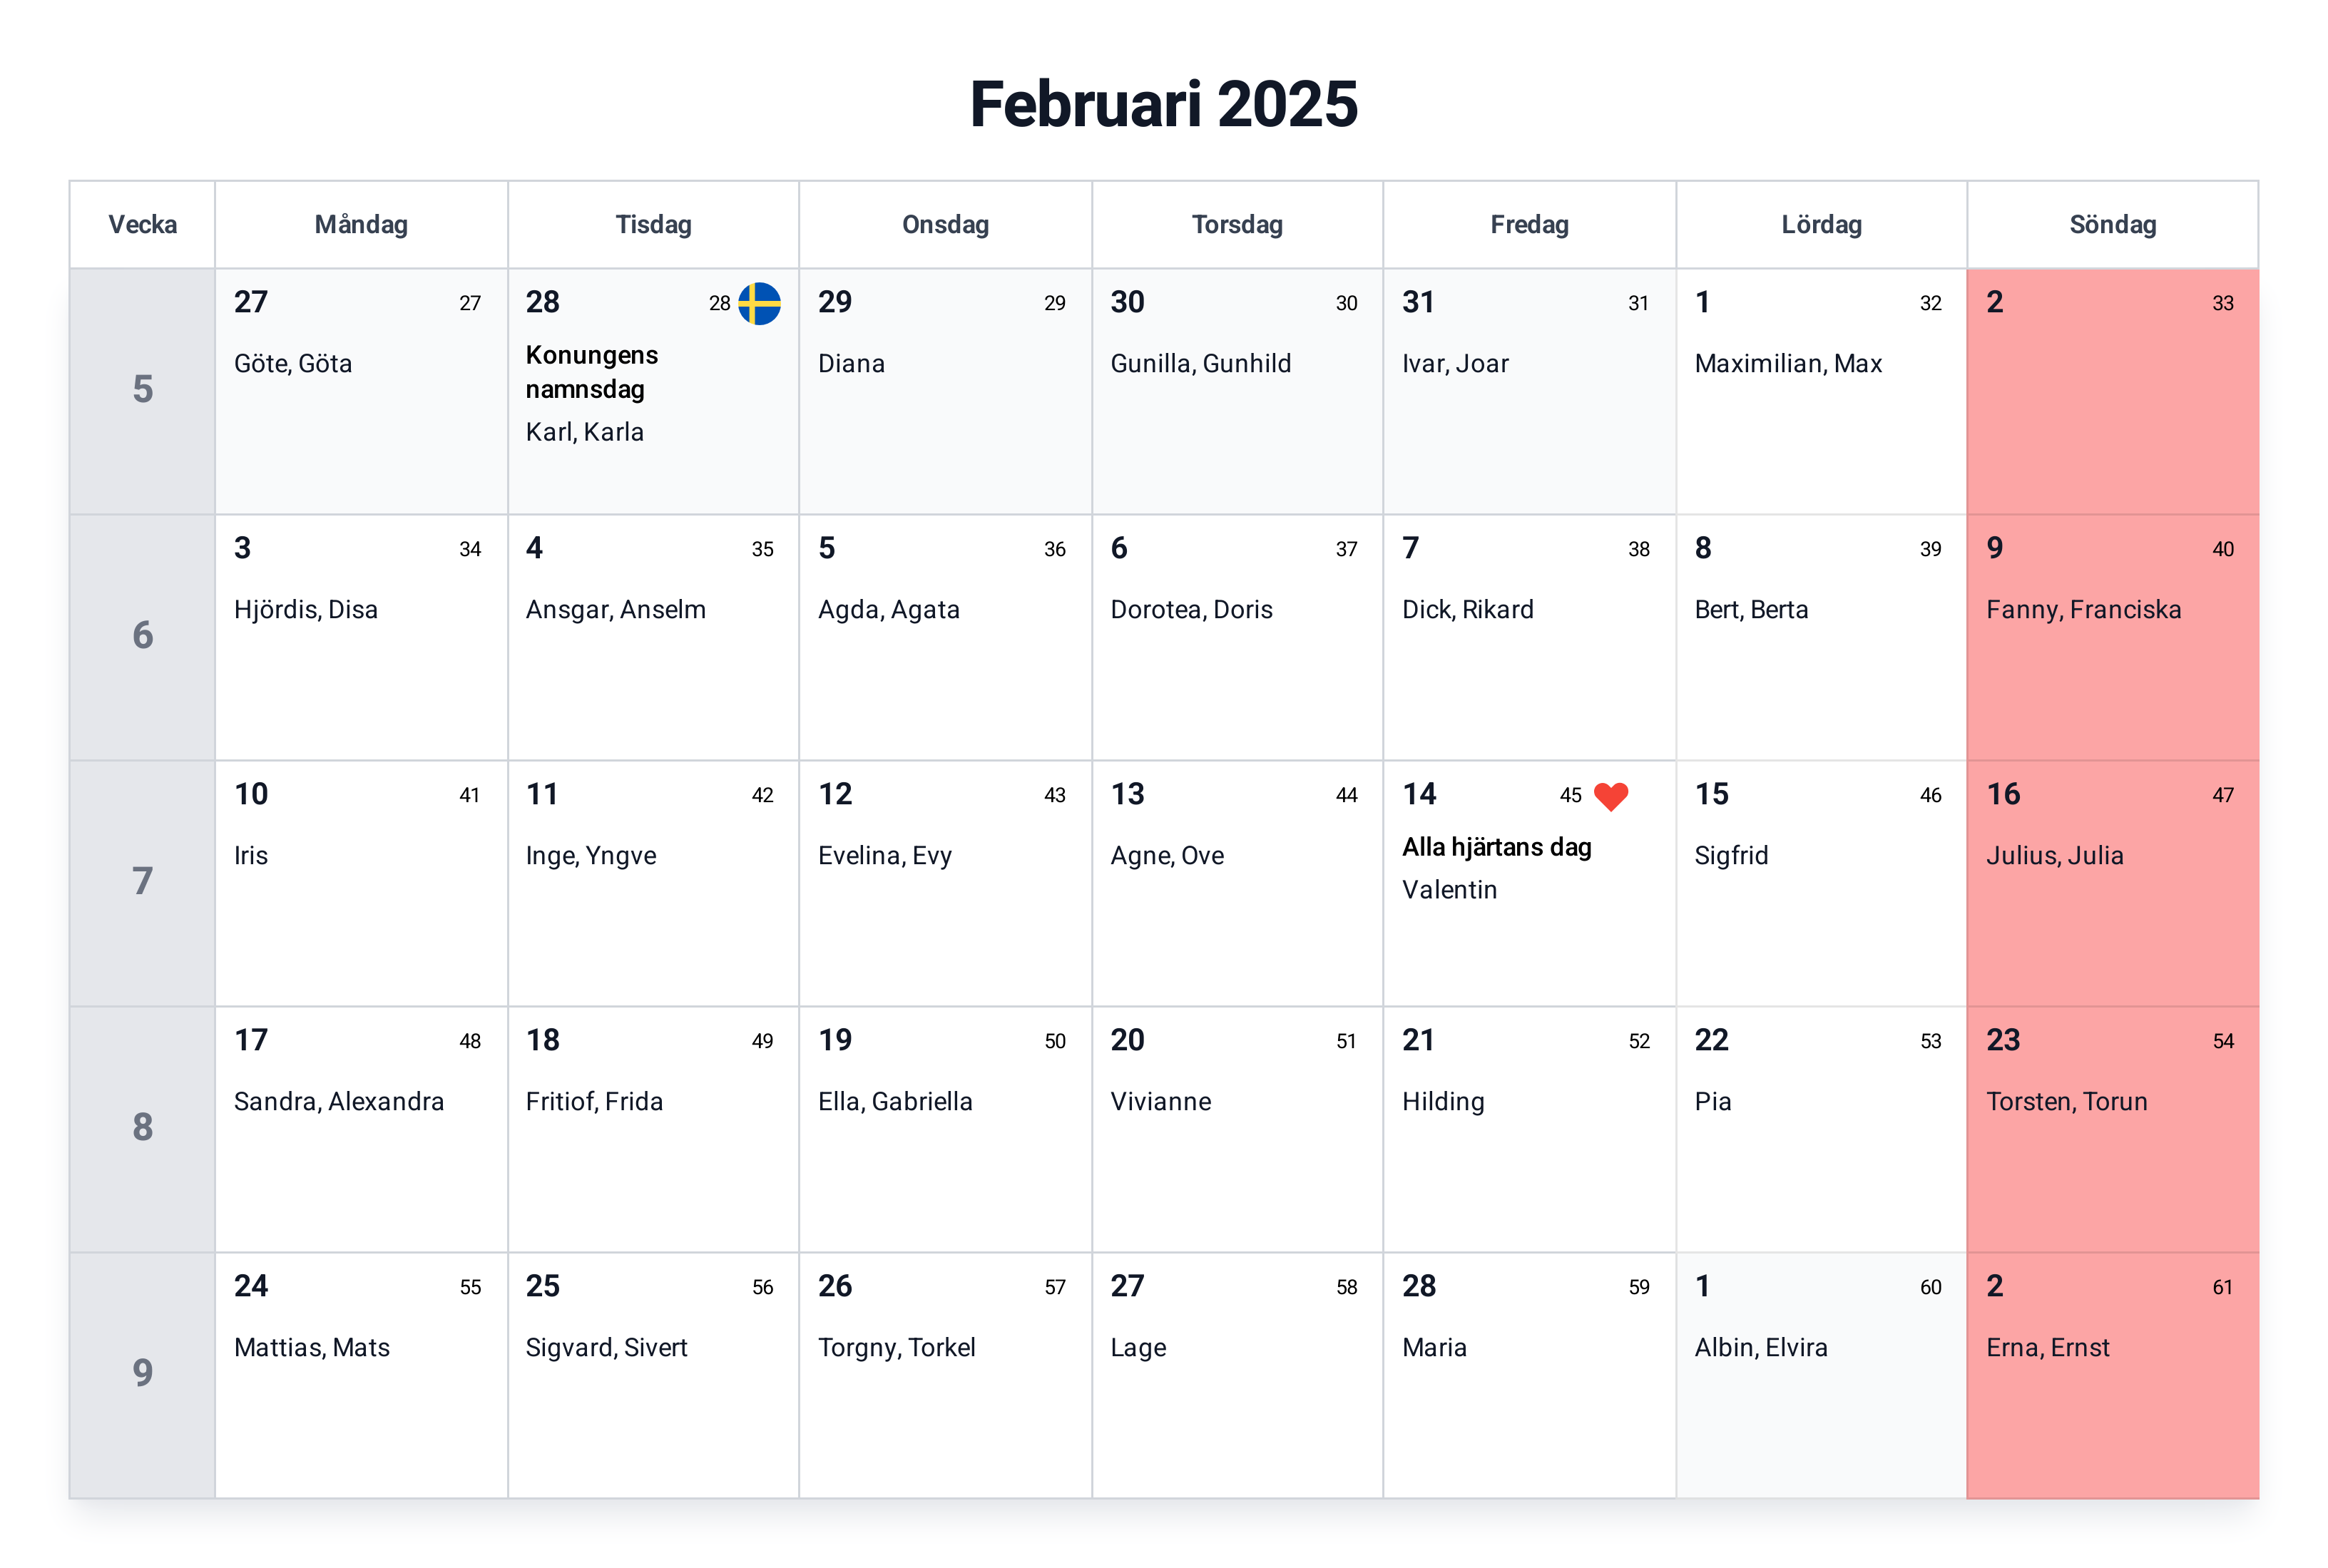Select Sunday February 9 Fanny, Franciska cell
Viewport: 2328px width, 1568px height.
(2112, 637)
